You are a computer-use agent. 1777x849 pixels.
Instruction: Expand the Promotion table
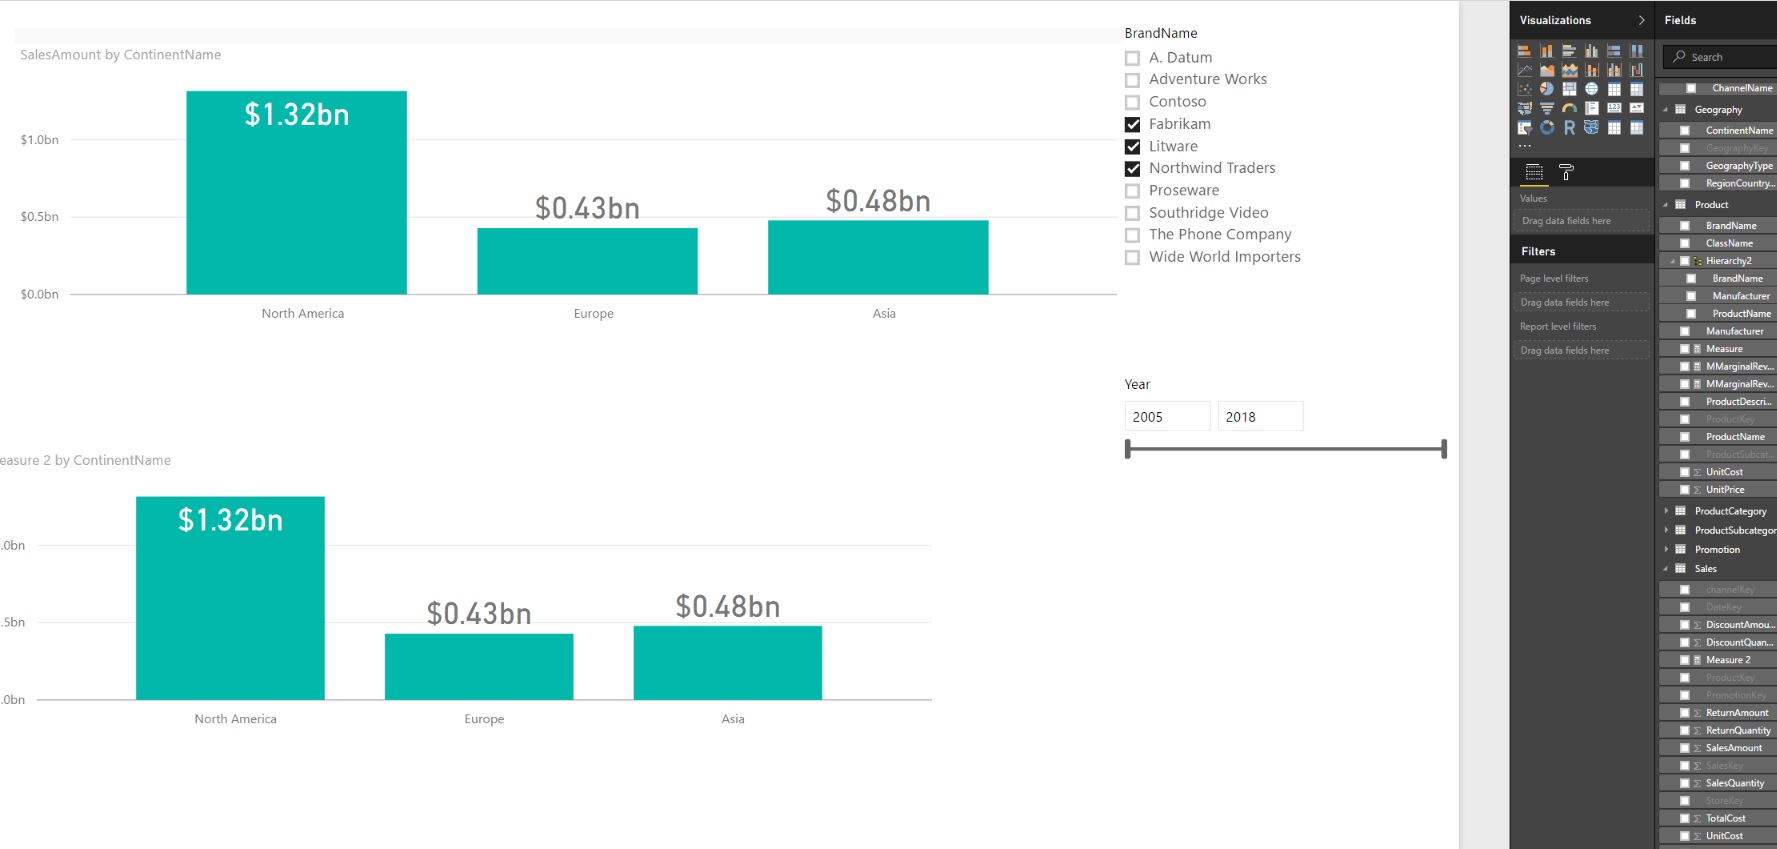1666,549
